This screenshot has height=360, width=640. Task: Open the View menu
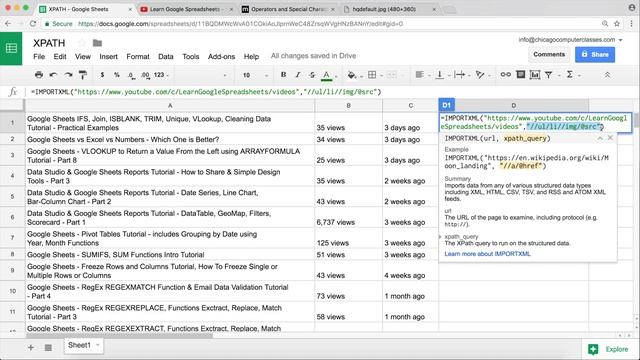pos(82,57)
